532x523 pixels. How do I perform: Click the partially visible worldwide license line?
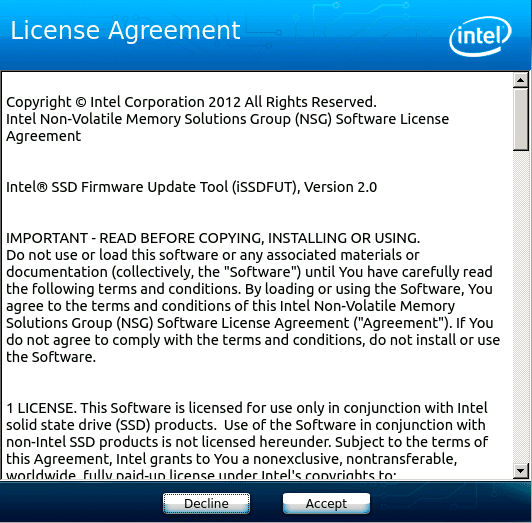click(x=201, y=473)
